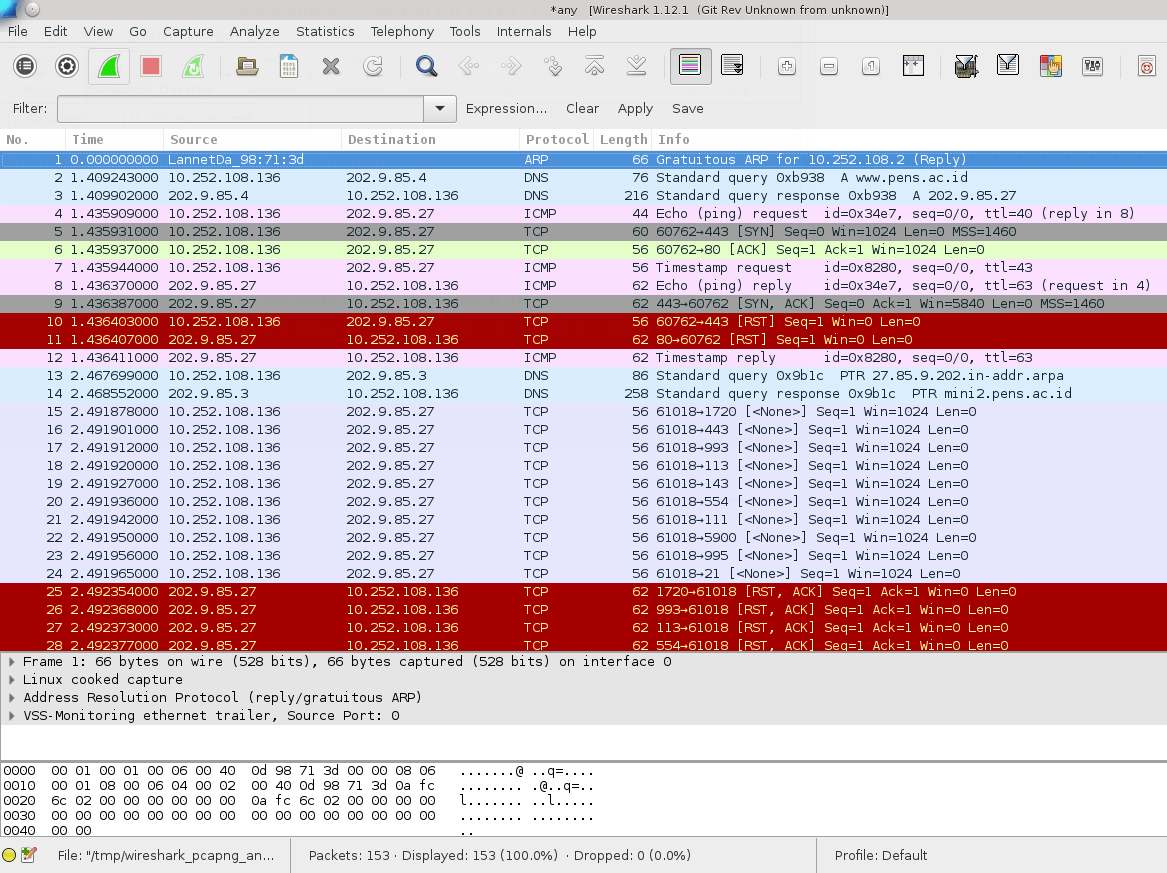Viewport: 1167px width, 873px height.
Task: Go to specific packet number icon
Action: pyautogui.click(x=553, y=66)
